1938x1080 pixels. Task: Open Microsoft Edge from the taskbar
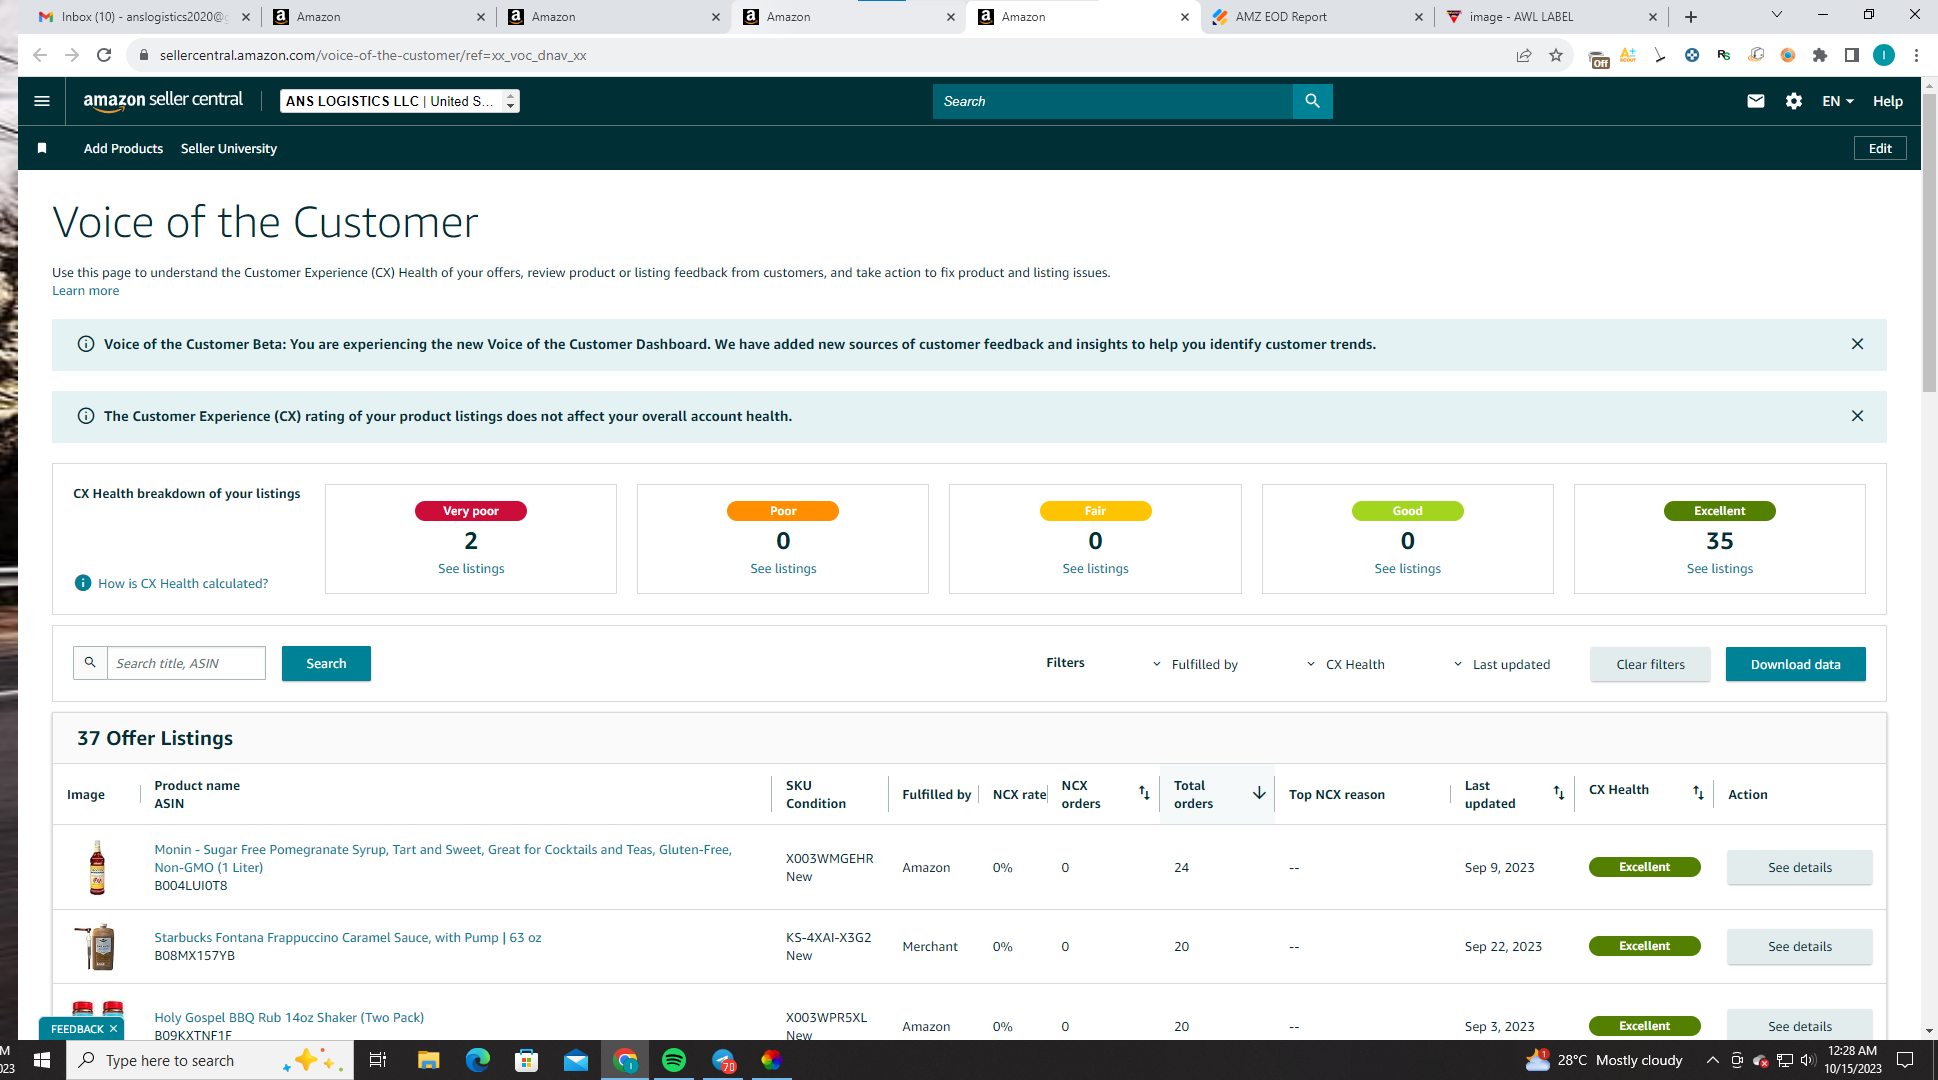tap(477, 1060)
